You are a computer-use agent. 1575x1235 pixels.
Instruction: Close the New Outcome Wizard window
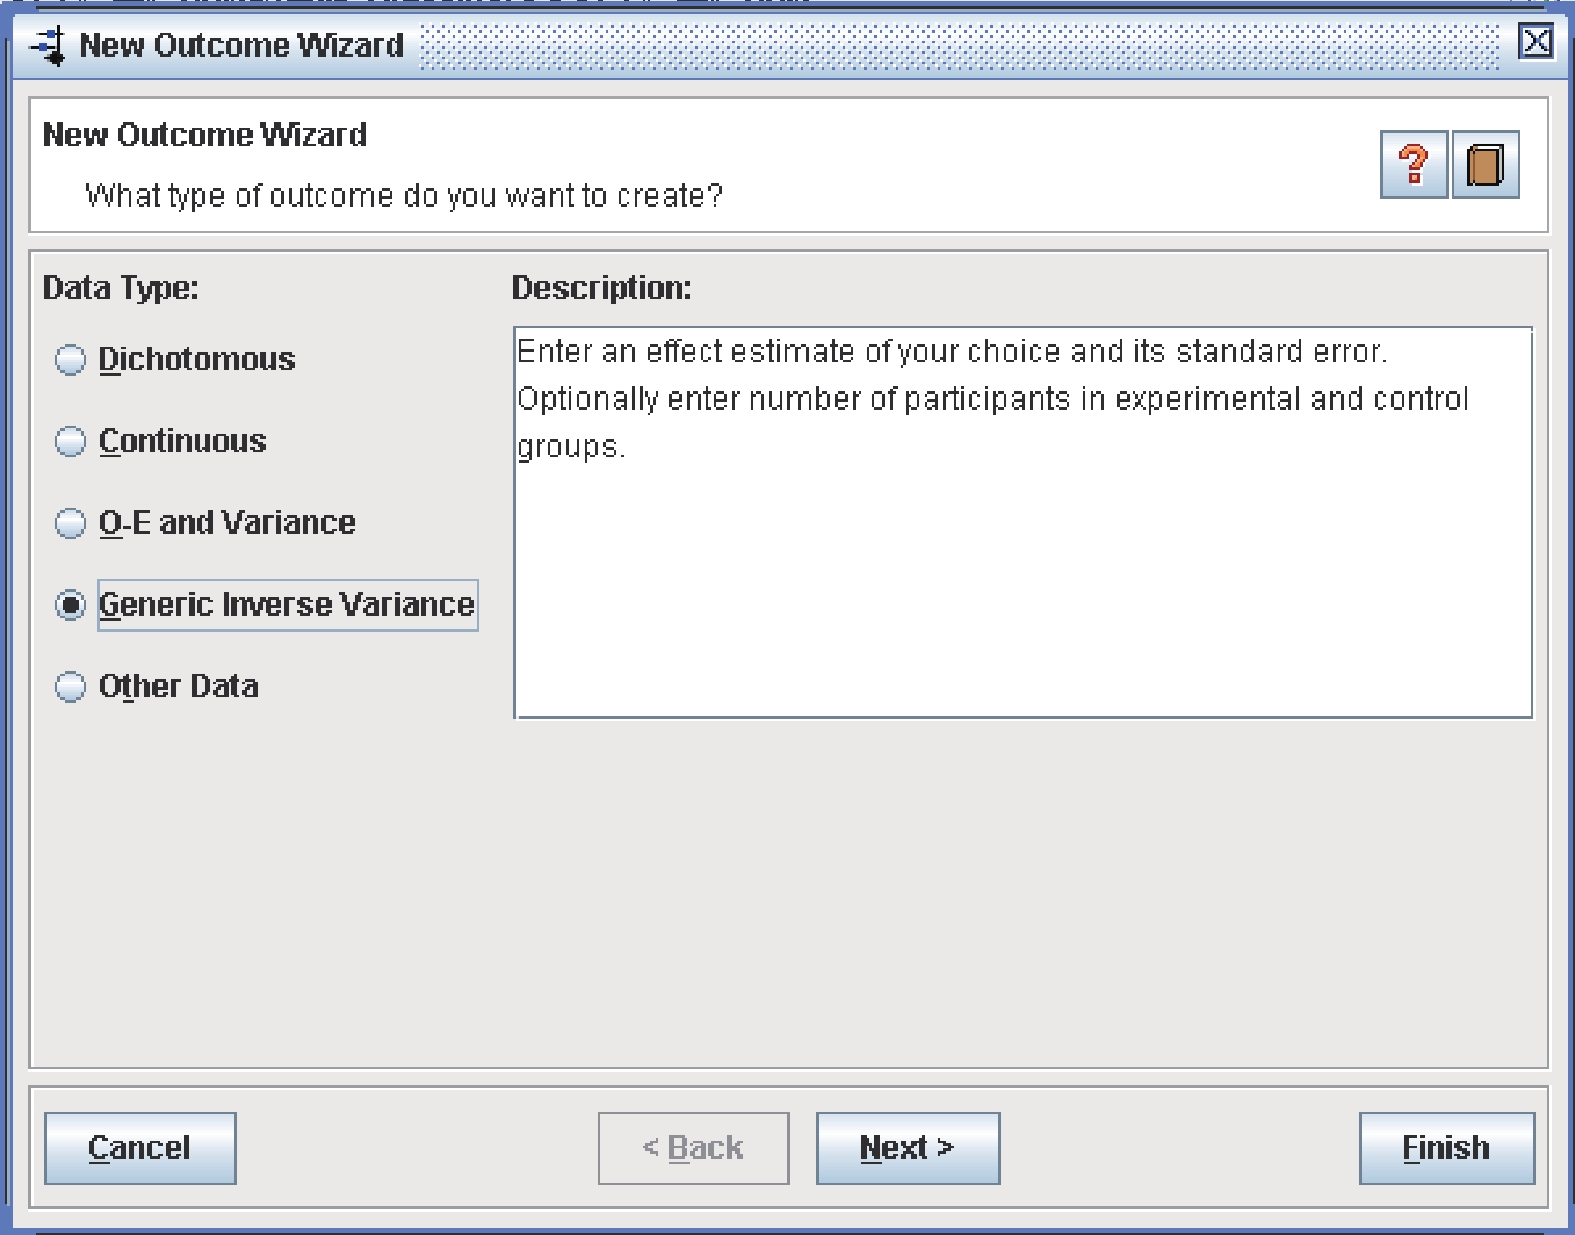(x=1536, y=43)
